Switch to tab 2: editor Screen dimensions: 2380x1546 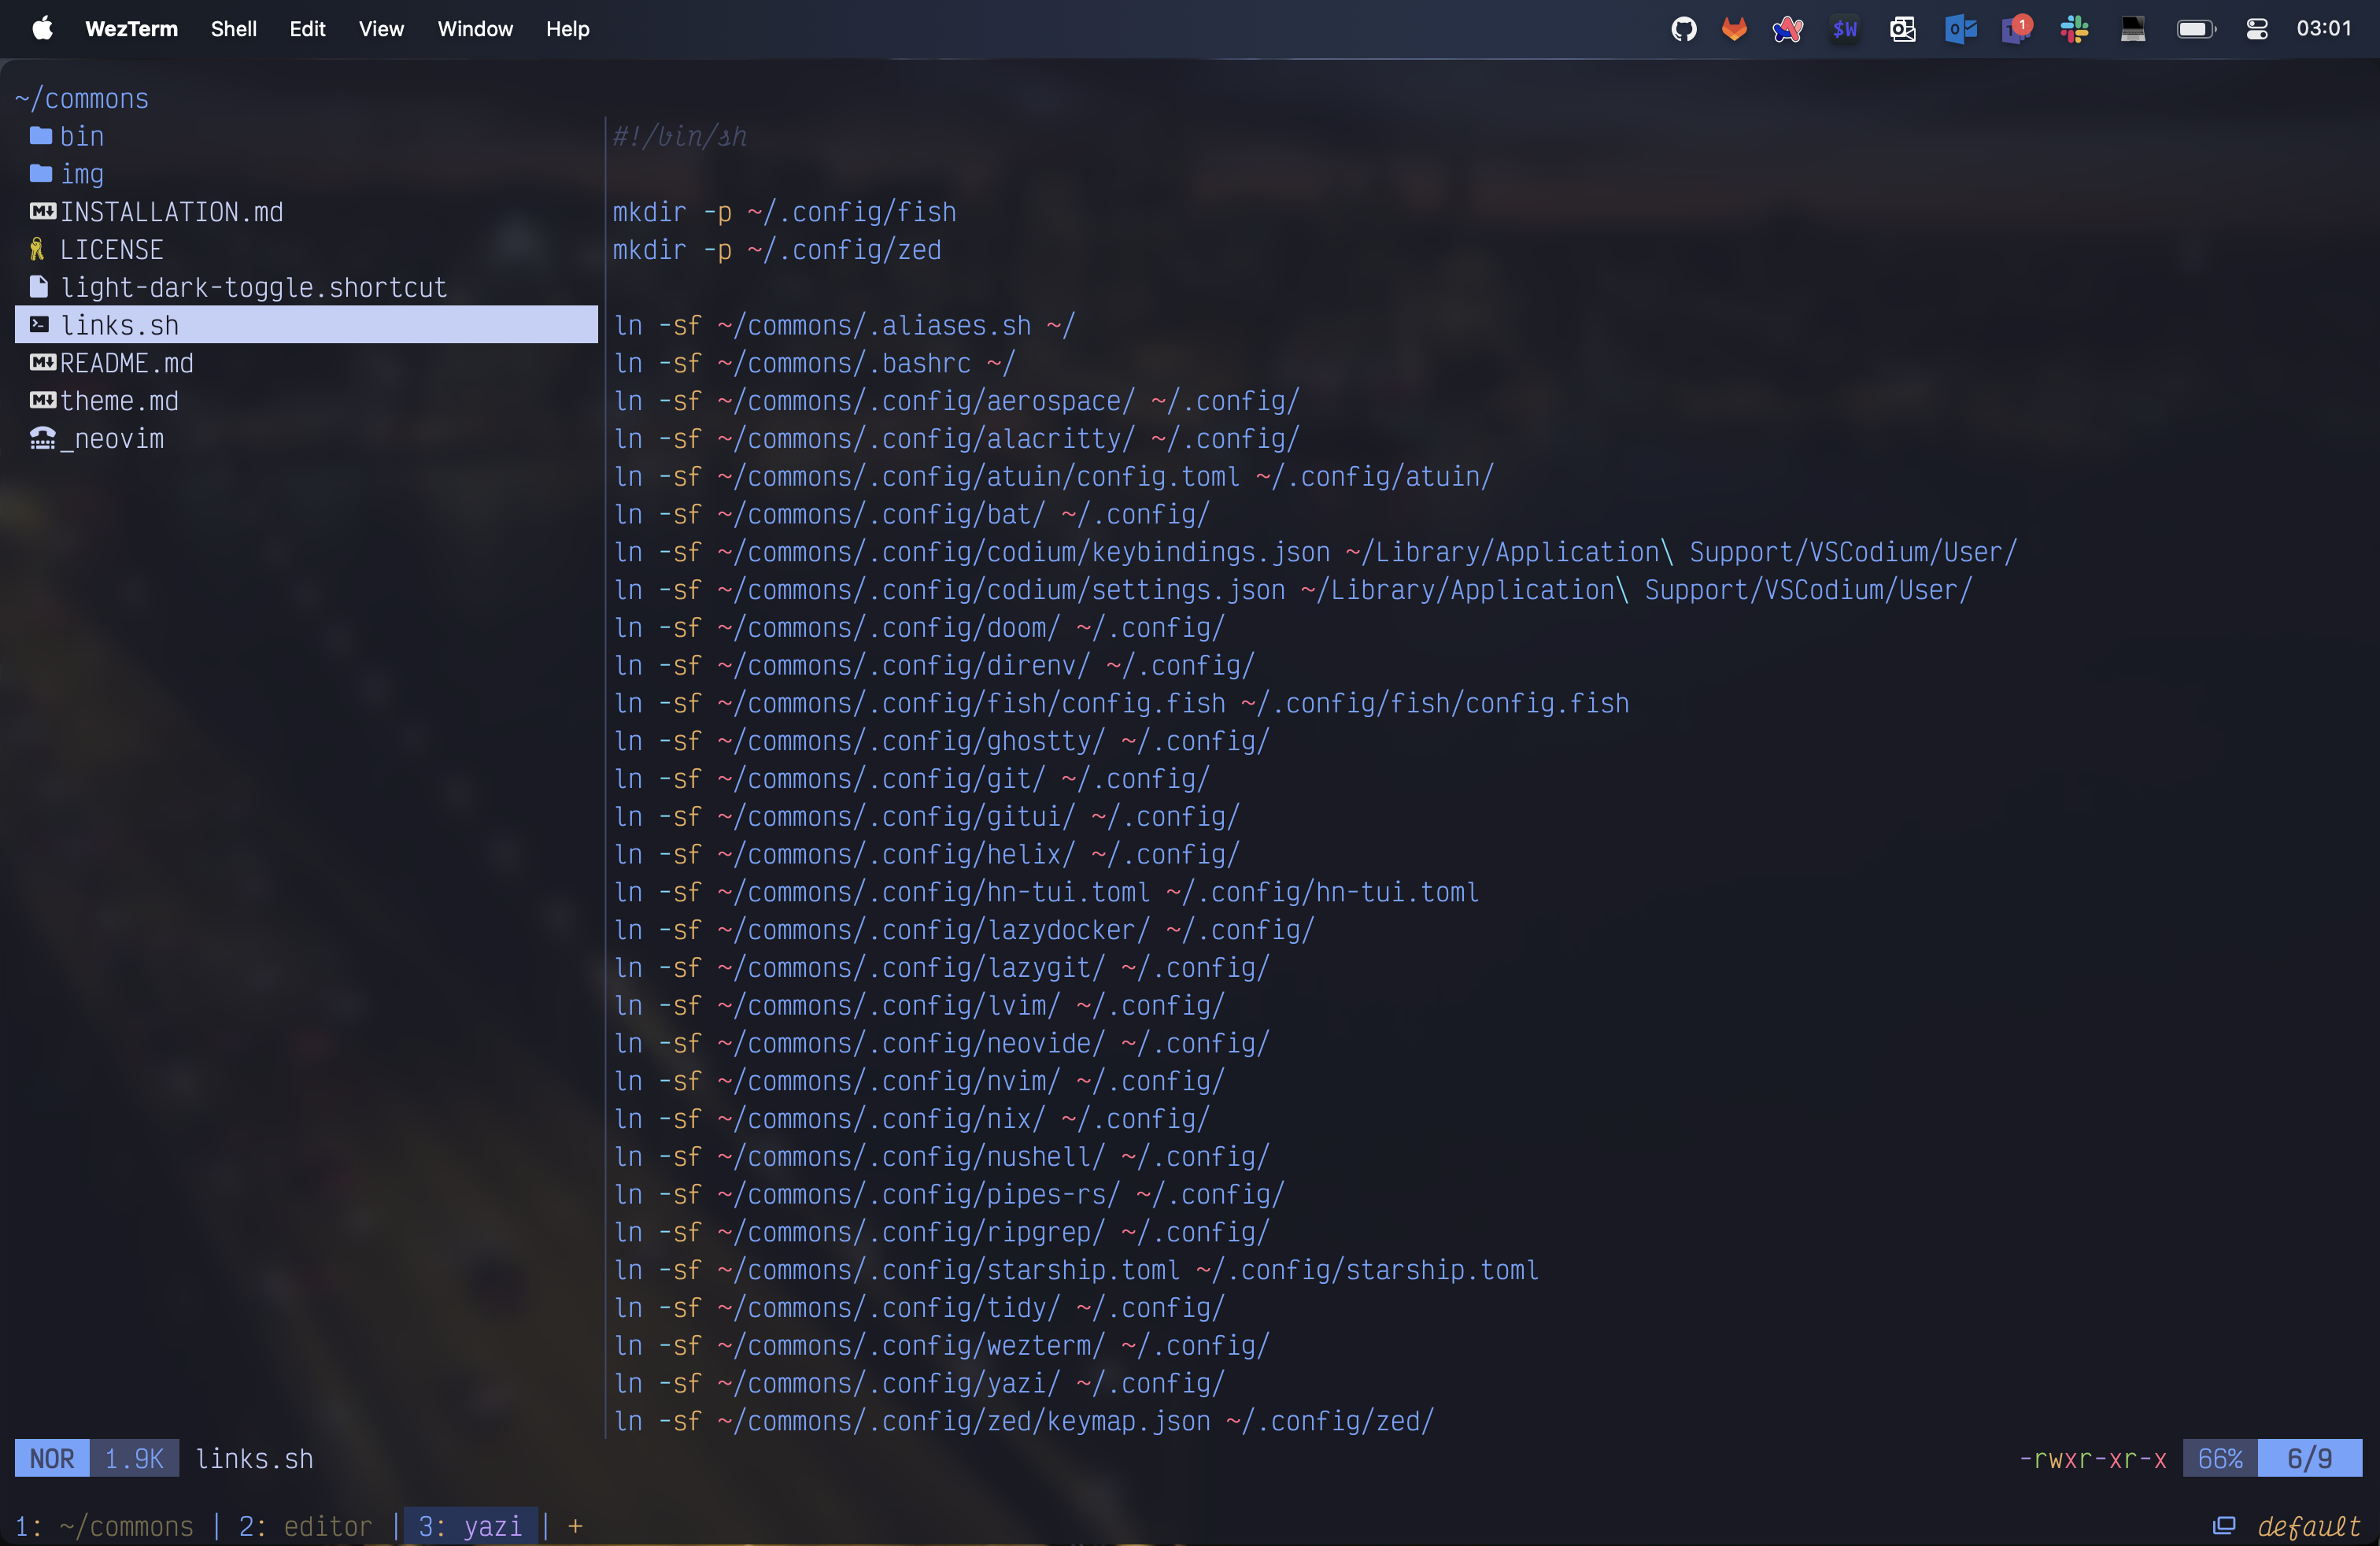click(x=305, y=1526)
